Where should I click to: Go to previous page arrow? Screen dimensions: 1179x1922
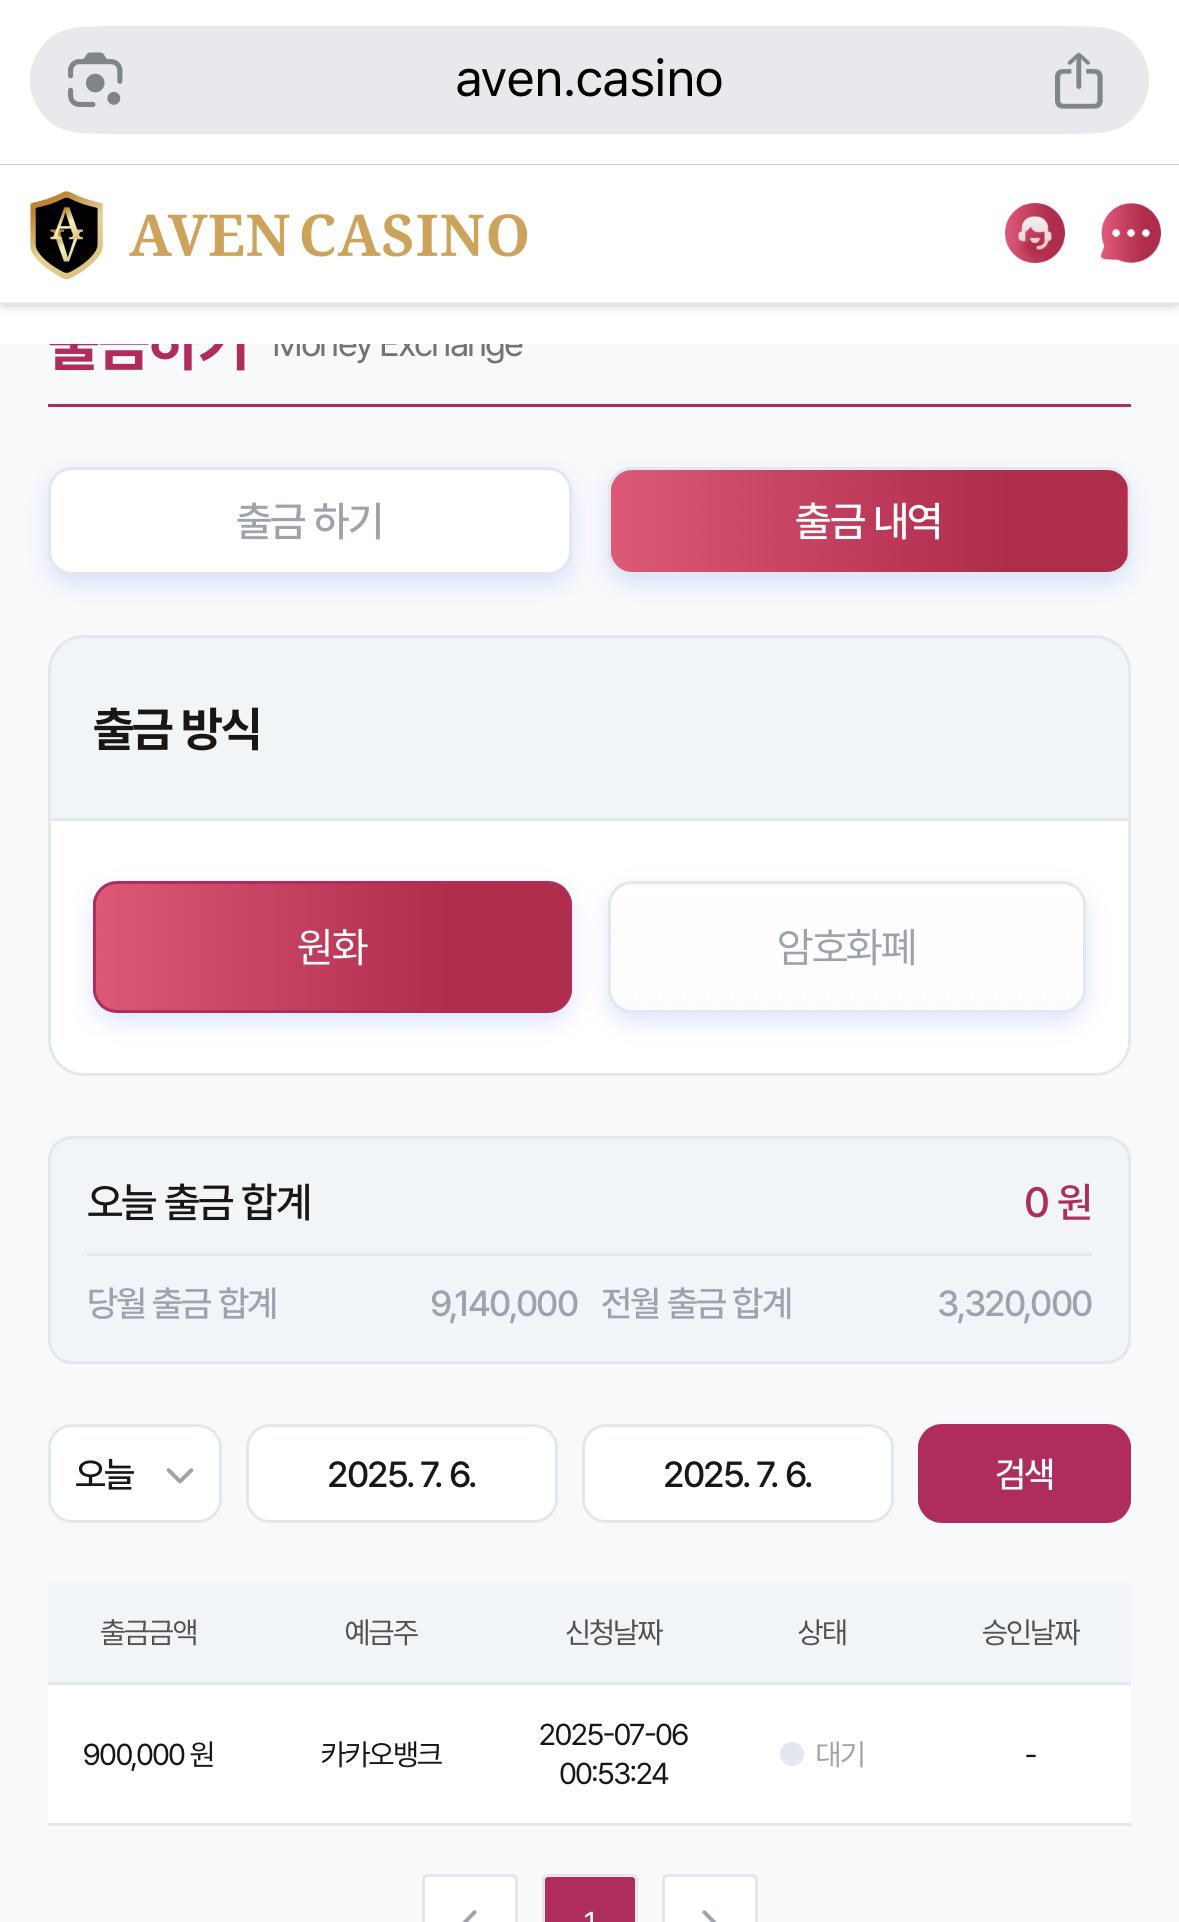pyautogui.click(x=469, y=1900)
